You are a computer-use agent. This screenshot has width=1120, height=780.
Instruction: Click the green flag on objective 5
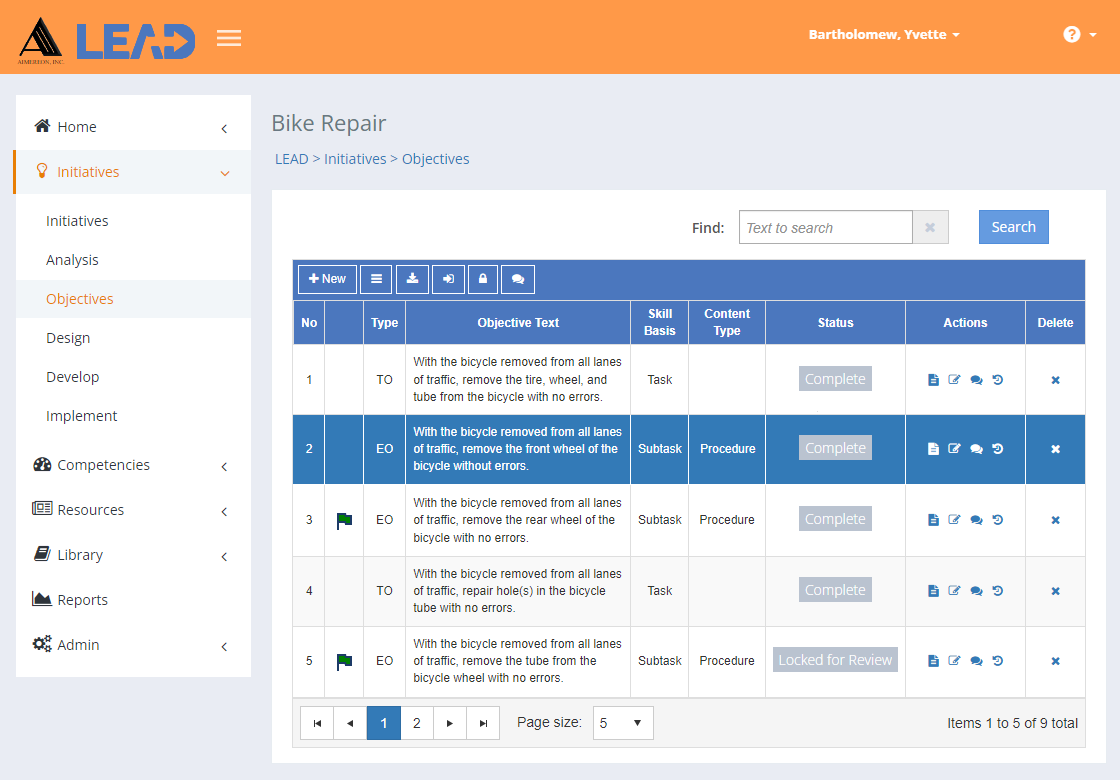(344, 661)
